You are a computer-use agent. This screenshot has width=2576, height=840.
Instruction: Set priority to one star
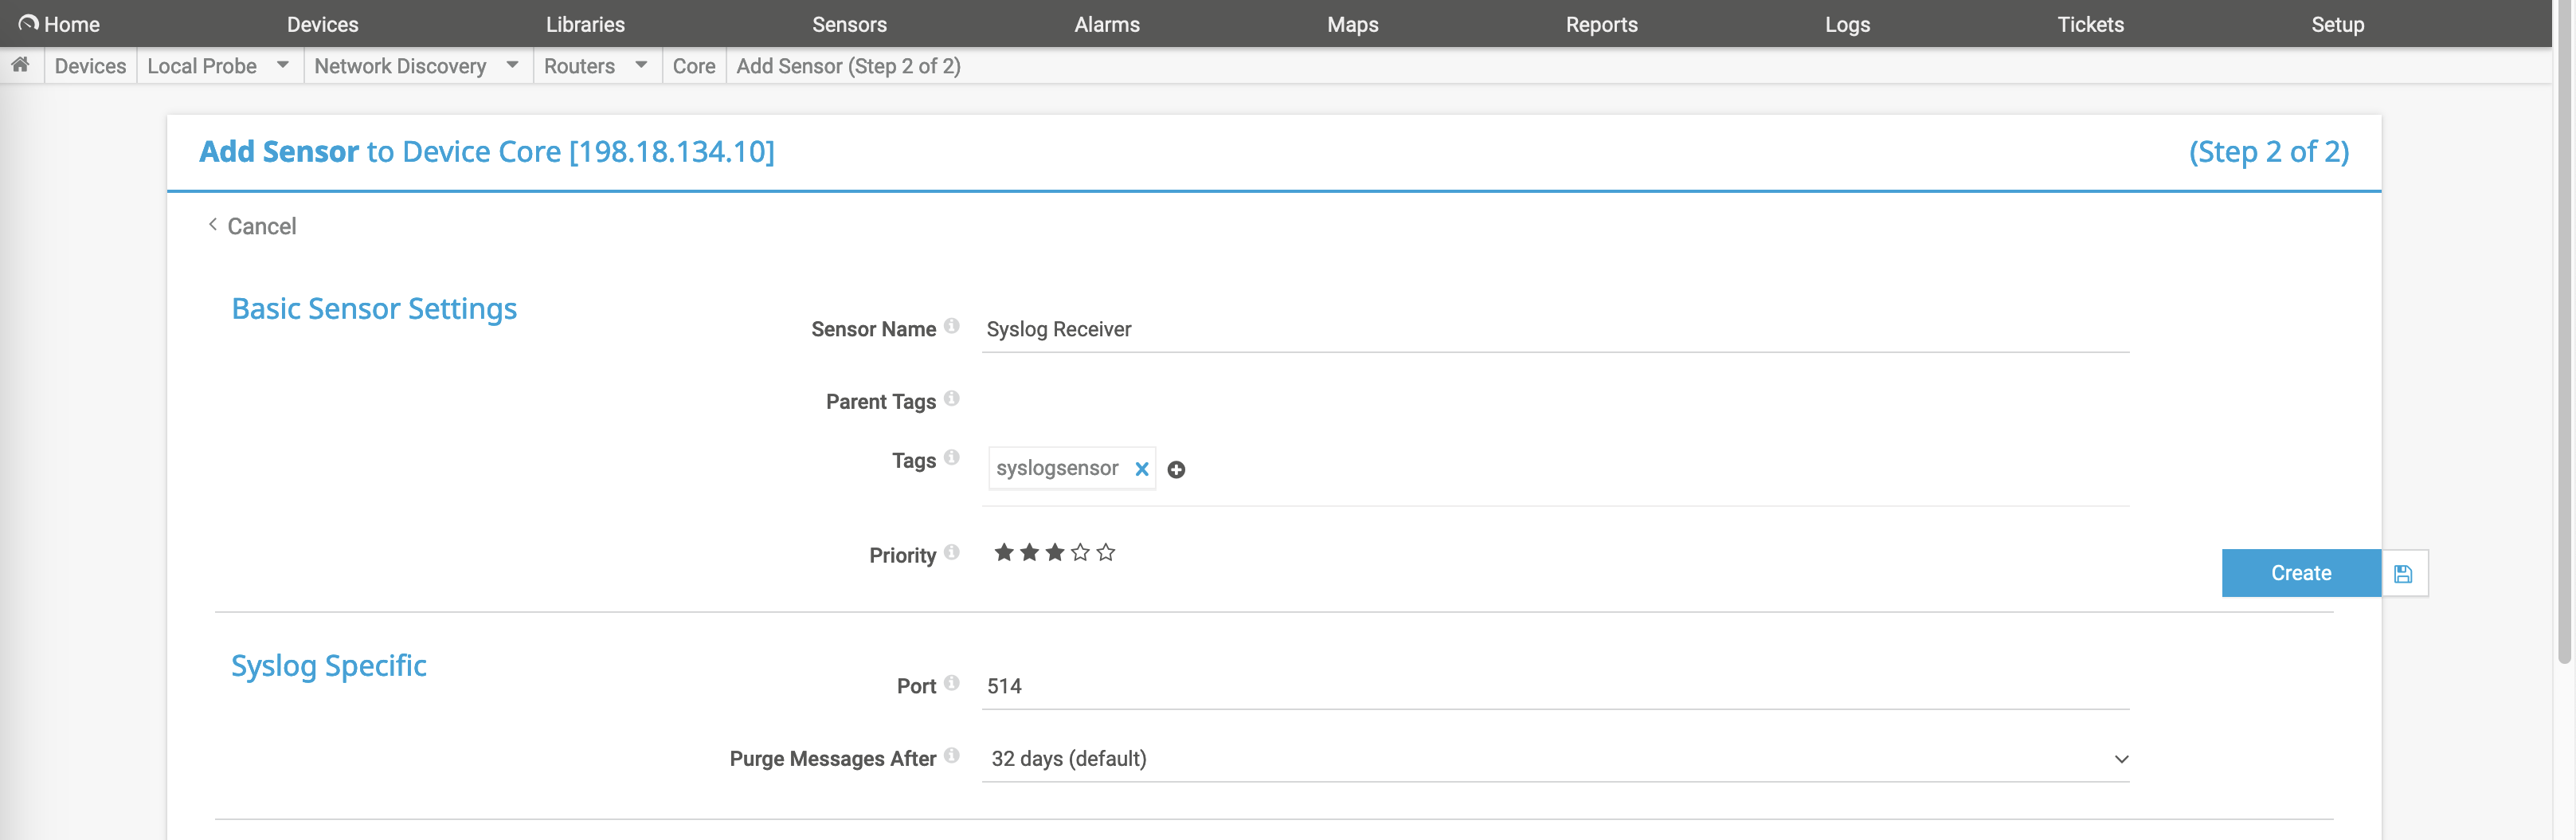tap(1004, 553)
